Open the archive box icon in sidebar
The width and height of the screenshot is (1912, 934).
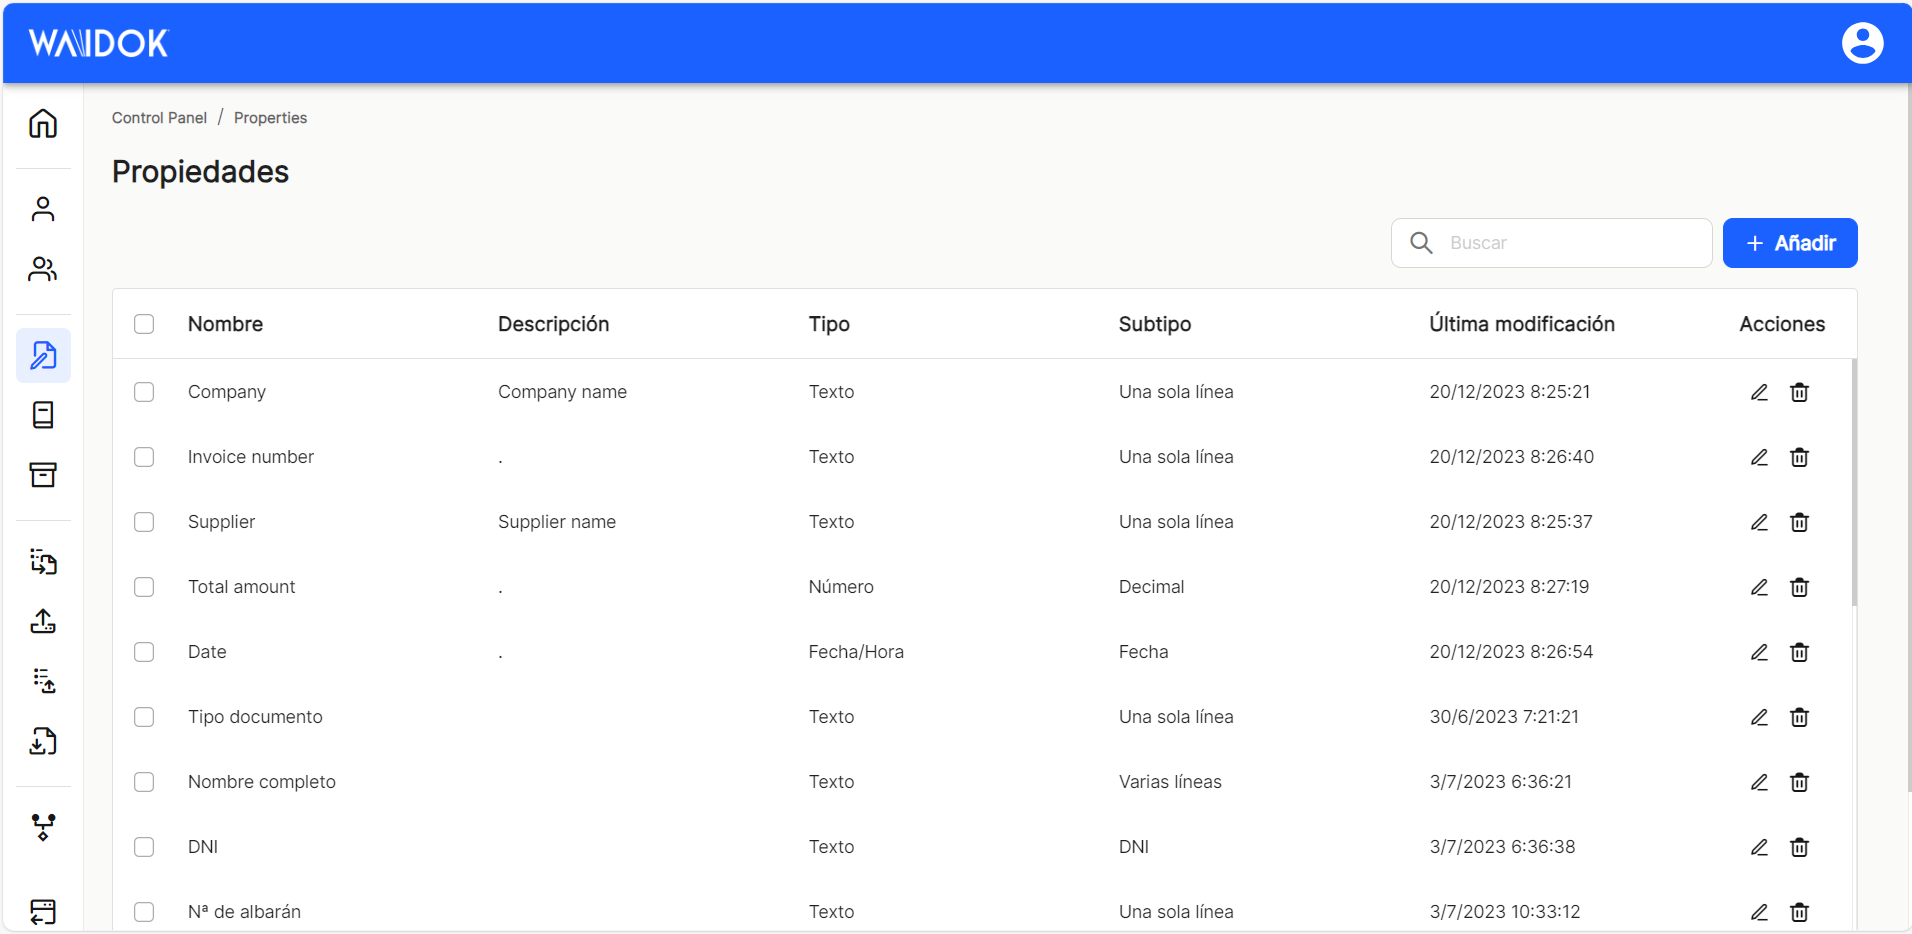[x=43, y=475]
